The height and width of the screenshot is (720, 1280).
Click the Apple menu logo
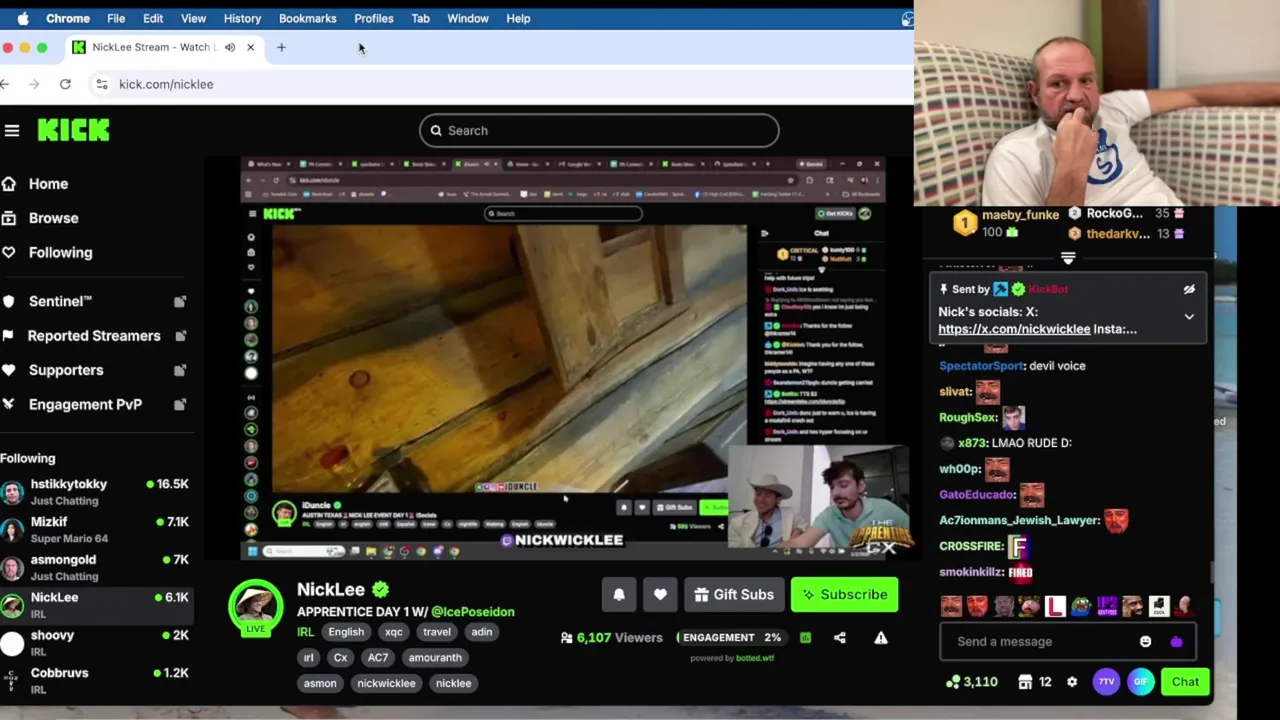[23, 18]
